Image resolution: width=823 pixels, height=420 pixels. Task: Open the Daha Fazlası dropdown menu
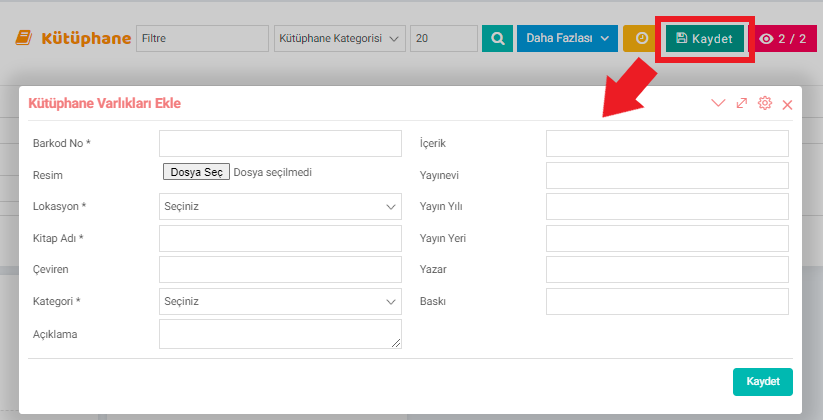(x=567, y=38)
